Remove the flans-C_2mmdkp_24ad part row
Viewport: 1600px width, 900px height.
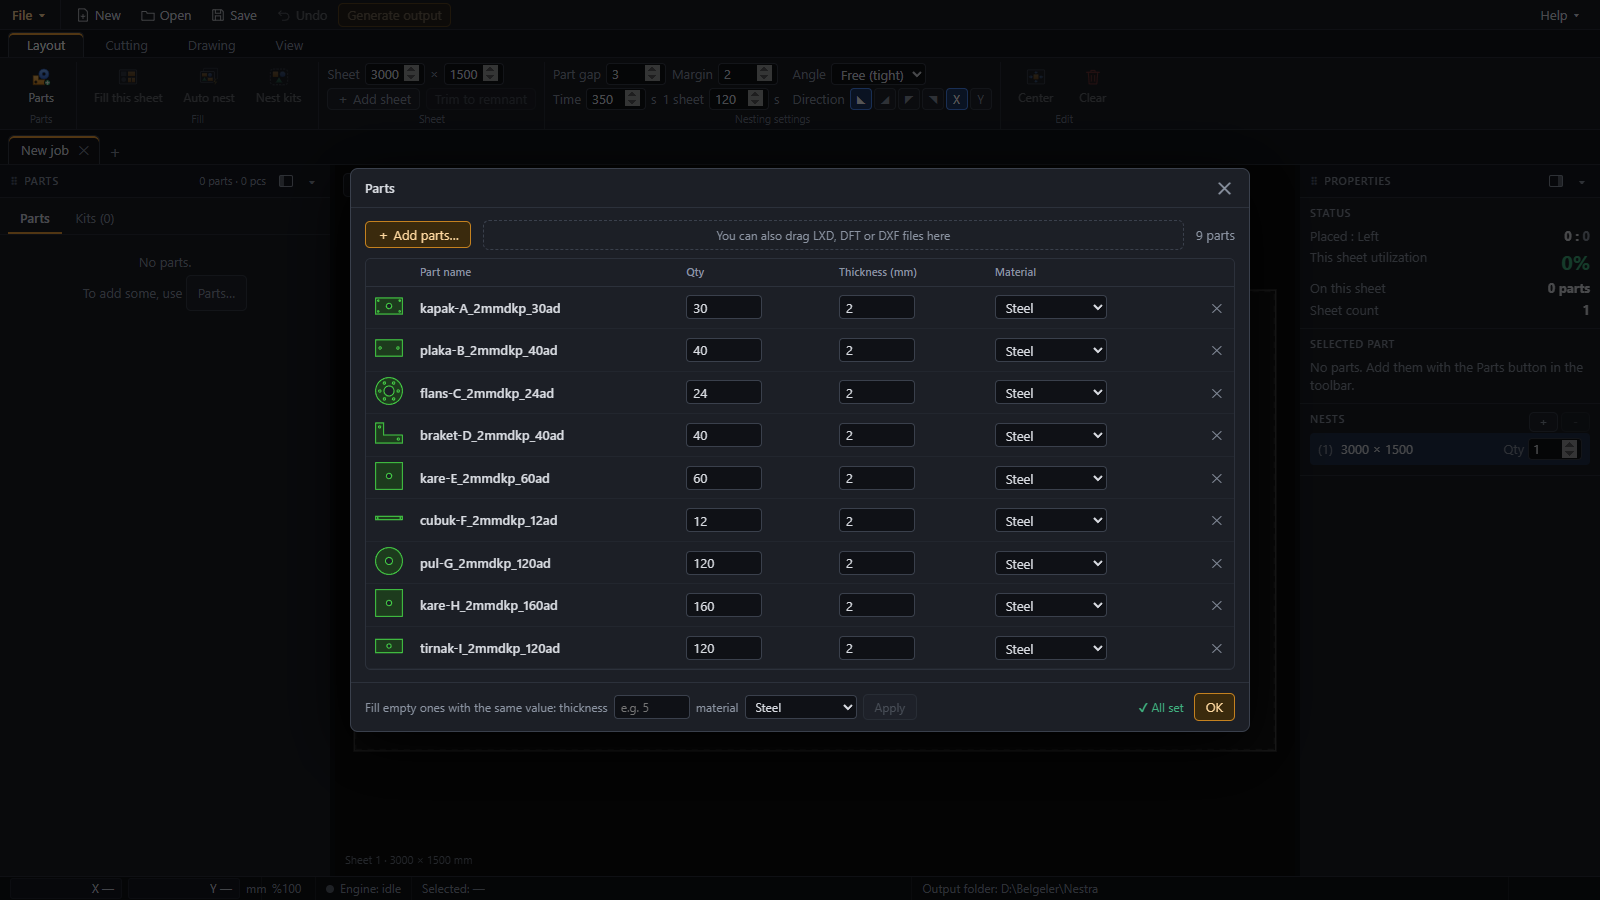point(1217,393)
